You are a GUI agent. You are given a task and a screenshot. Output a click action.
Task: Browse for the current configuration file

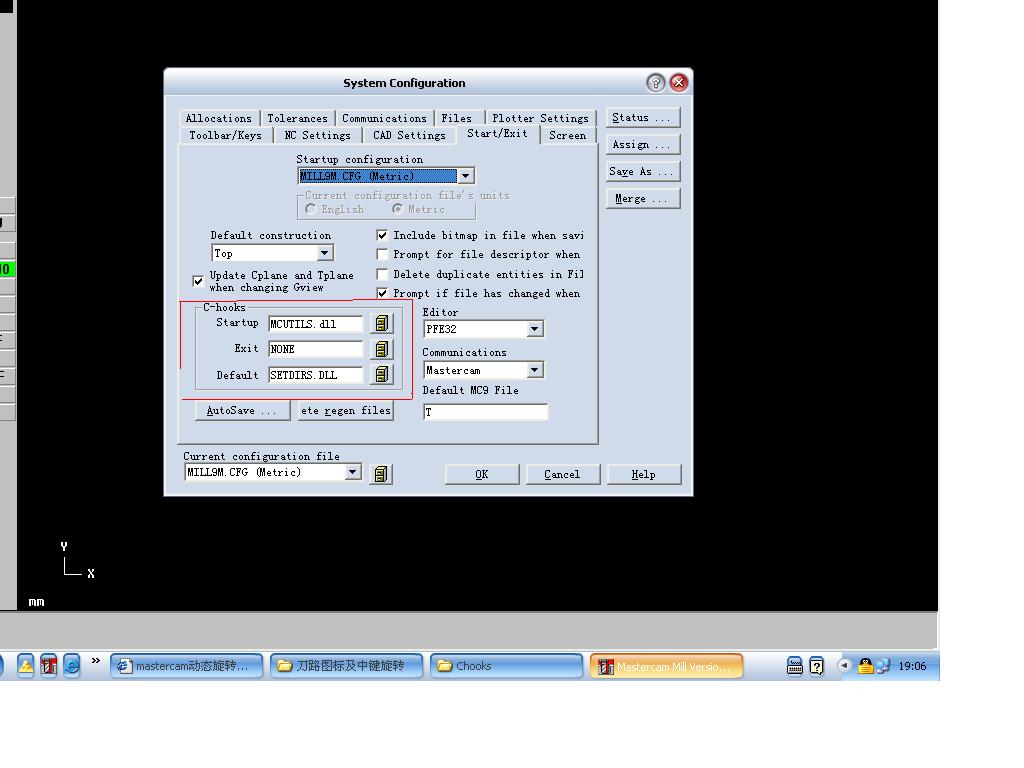click(381, 473)
